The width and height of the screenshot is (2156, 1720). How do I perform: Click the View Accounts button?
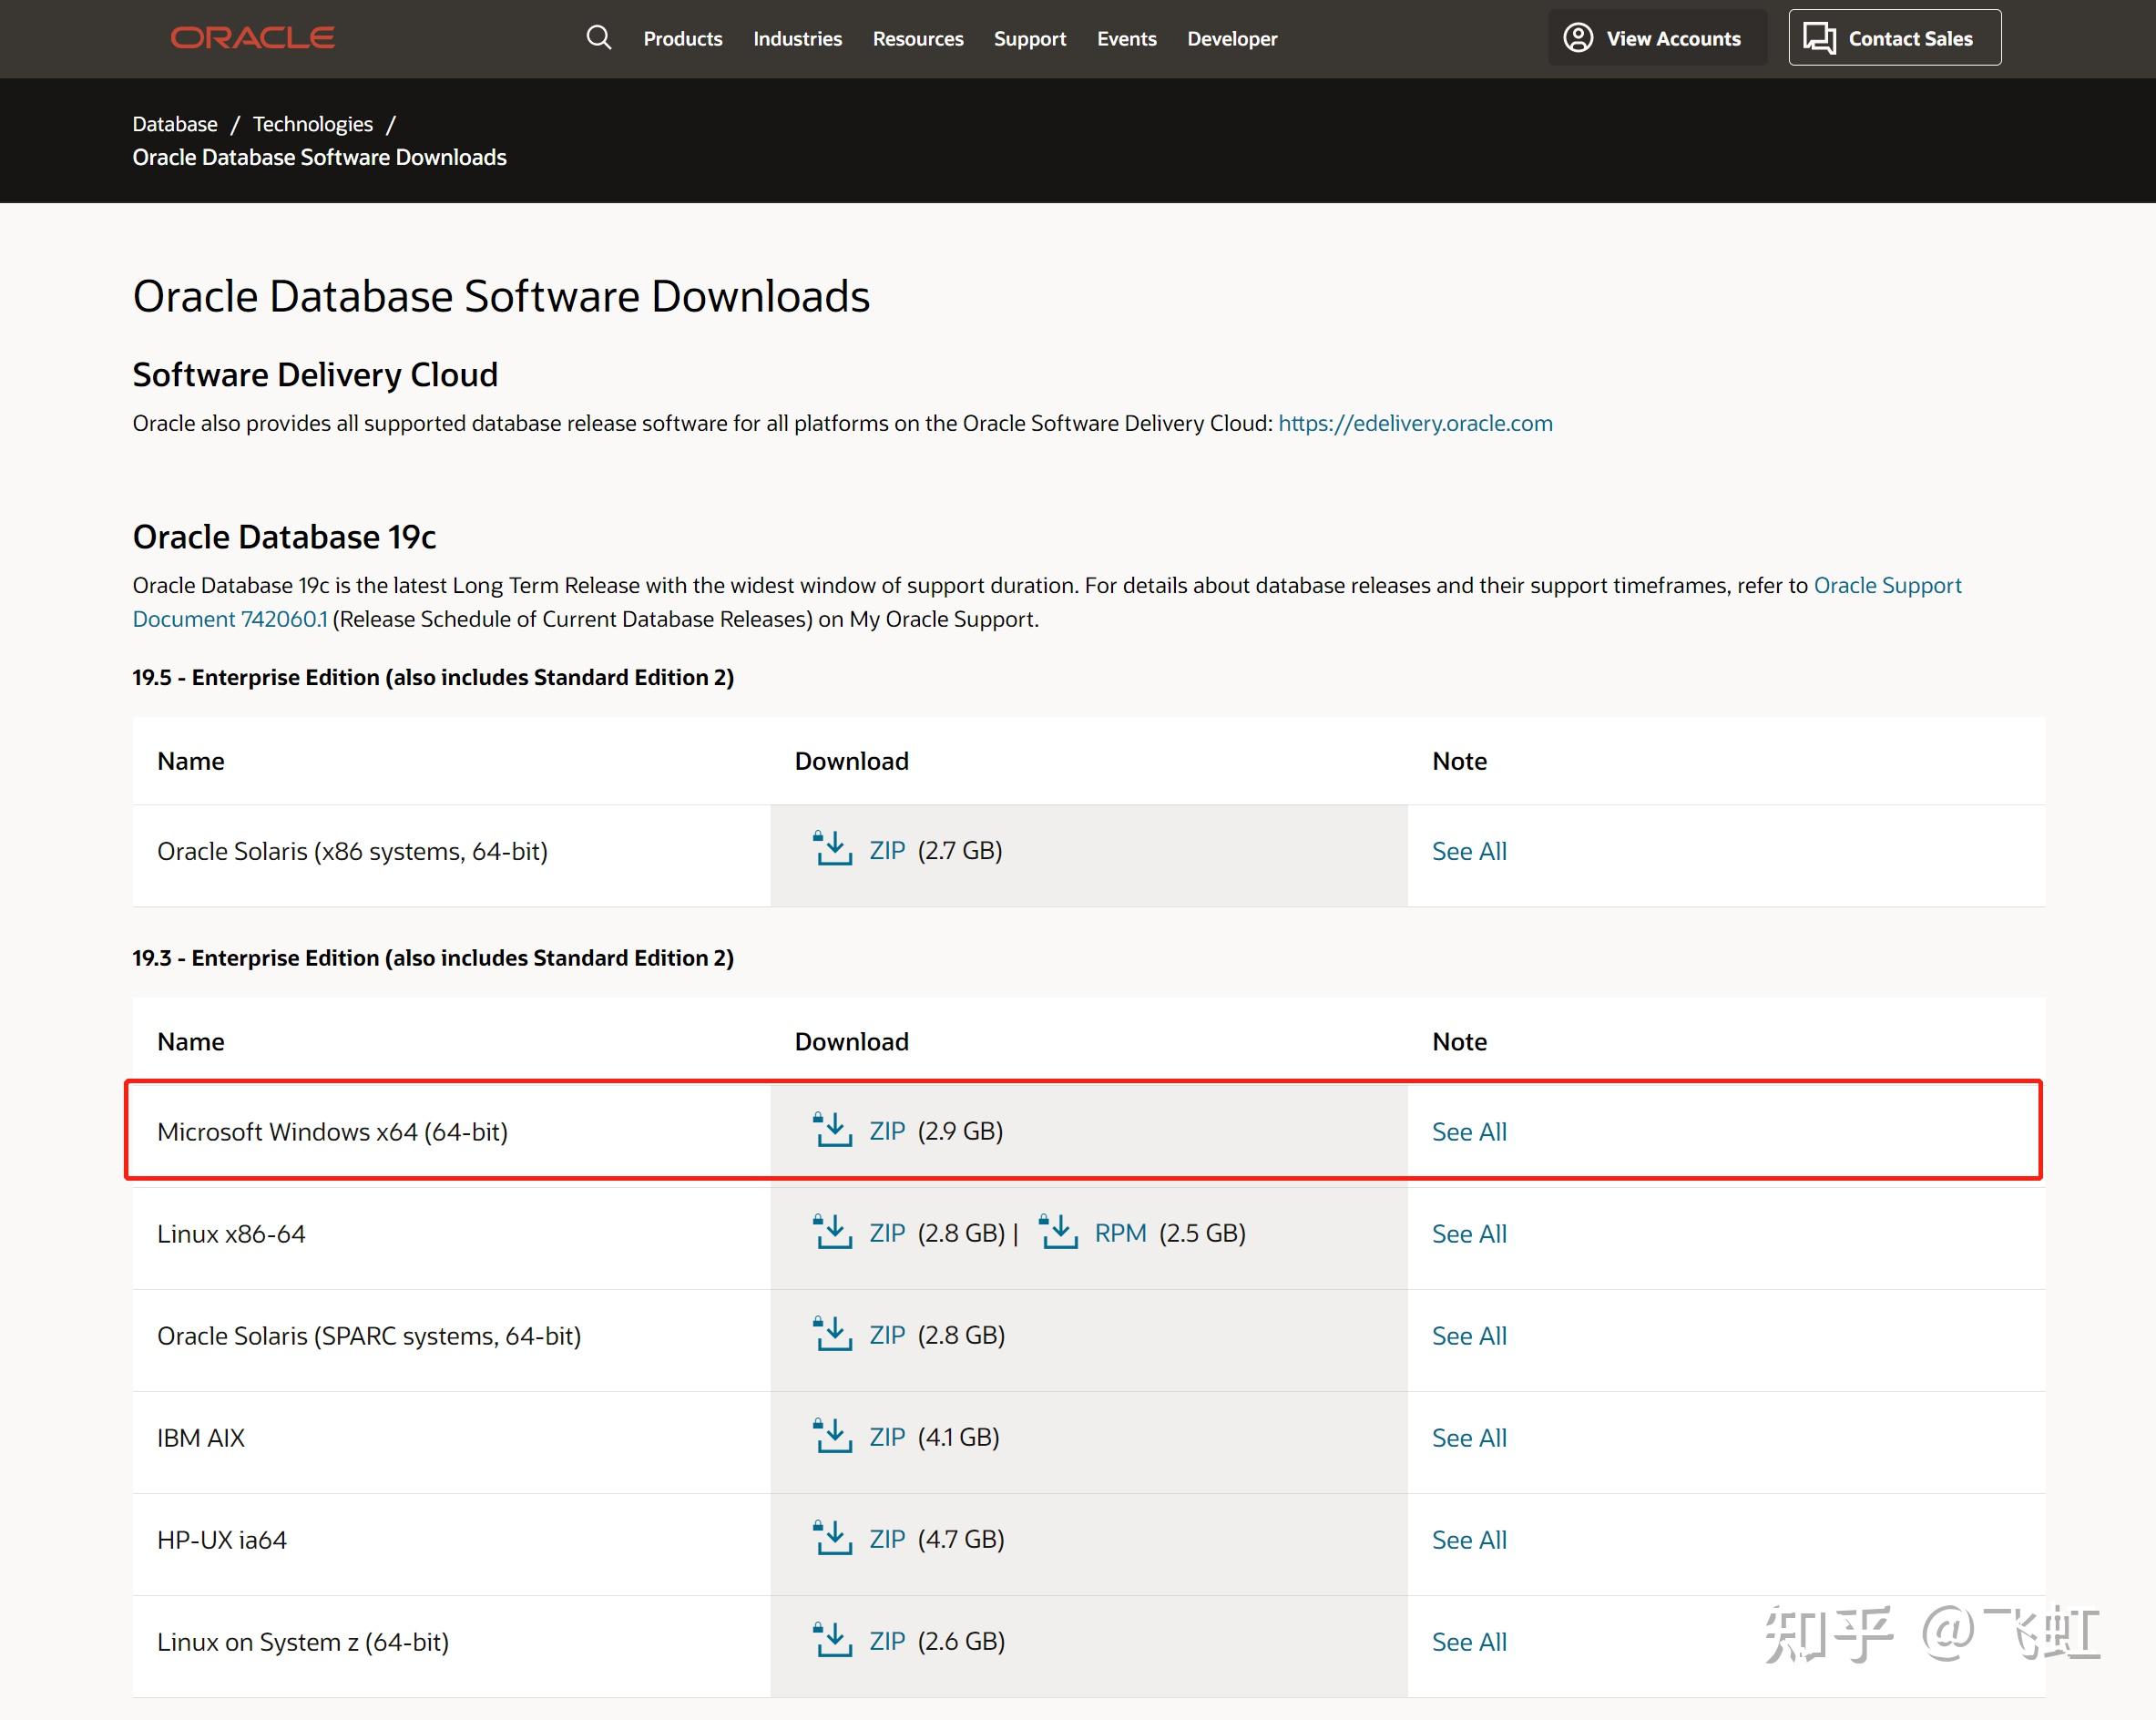(1657, 38)
